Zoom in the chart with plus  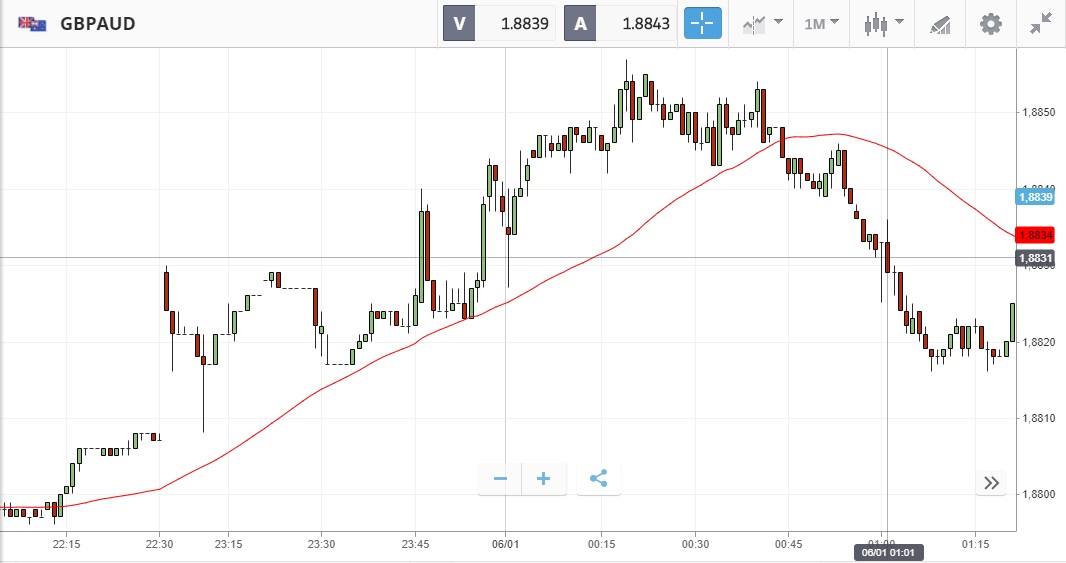pyautogui.click(x=544, y=479)
